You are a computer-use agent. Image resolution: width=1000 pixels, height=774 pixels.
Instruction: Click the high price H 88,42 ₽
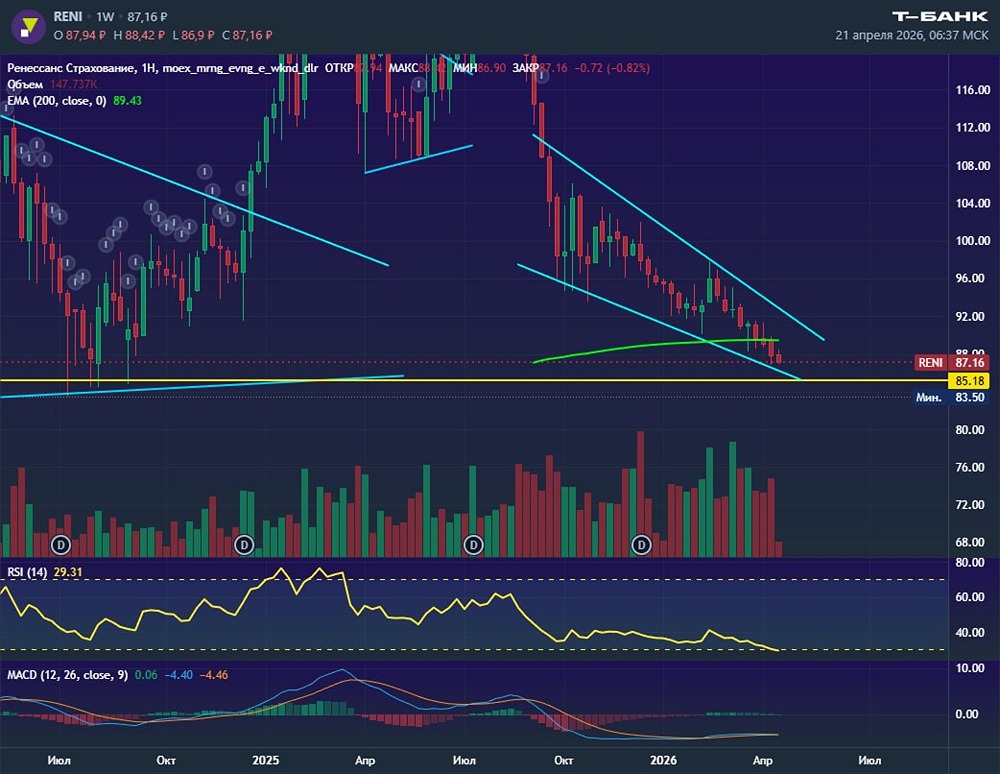tap(139, 35)
